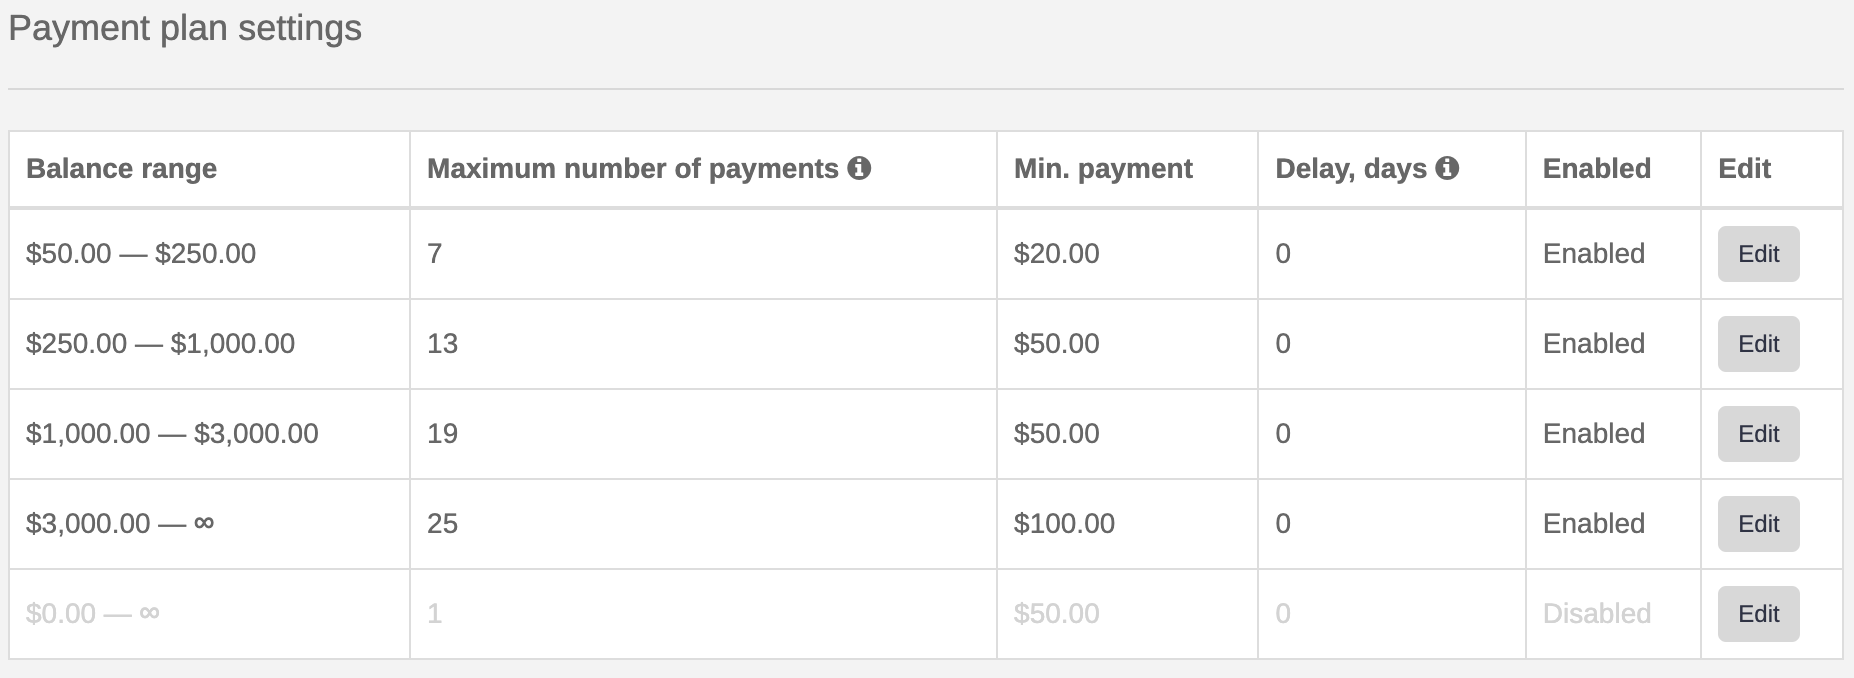The image size is (1854, 678).
Task: Select the Enabled column header
Action: pyautogui.click(x=1597, y=168)
